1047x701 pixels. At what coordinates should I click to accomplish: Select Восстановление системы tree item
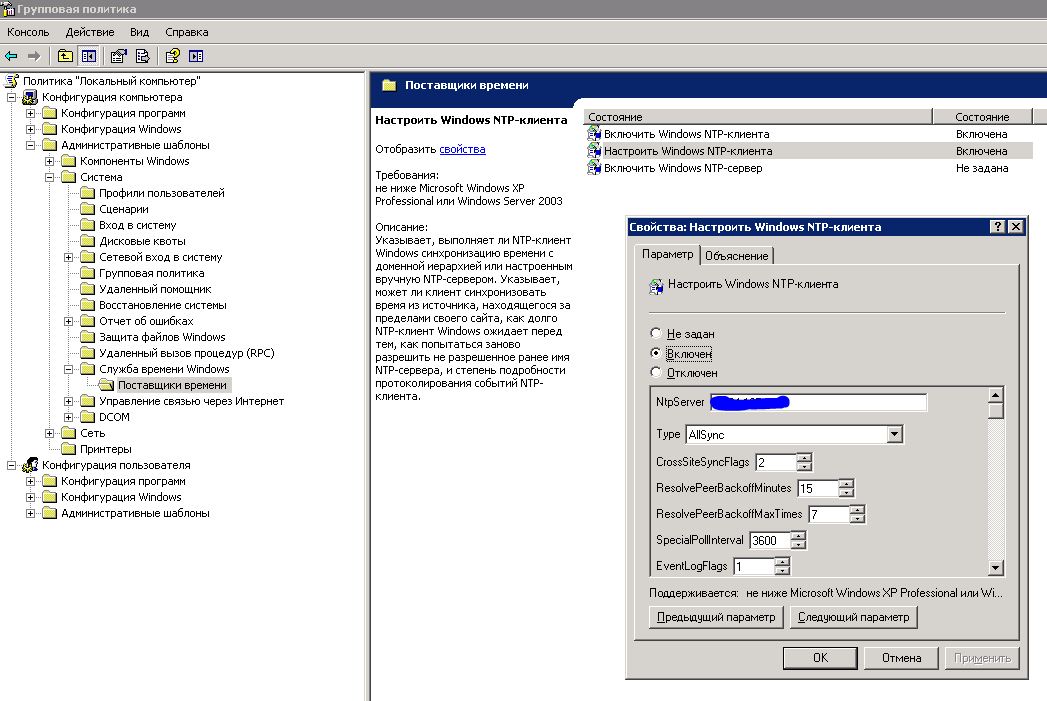(163, 305)
